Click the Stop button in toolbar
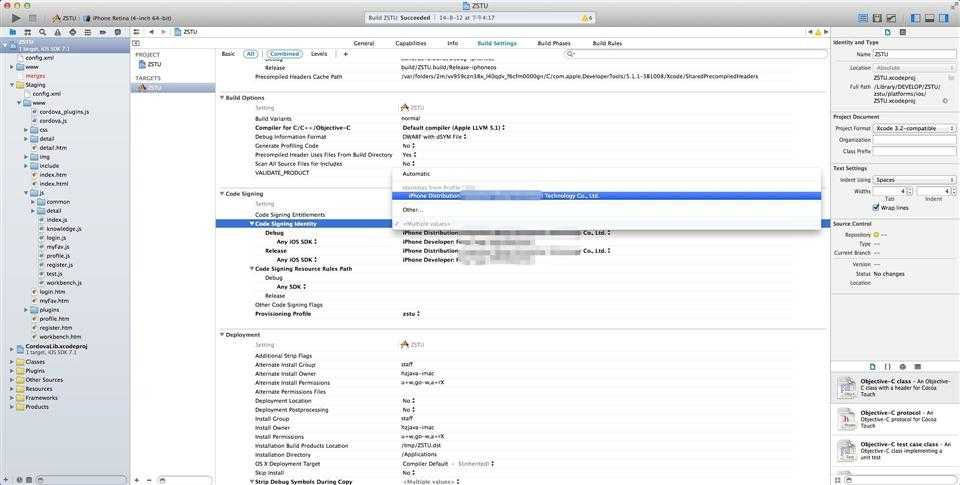Viewport: 960px width, 485px height. (x=33, y=18)
